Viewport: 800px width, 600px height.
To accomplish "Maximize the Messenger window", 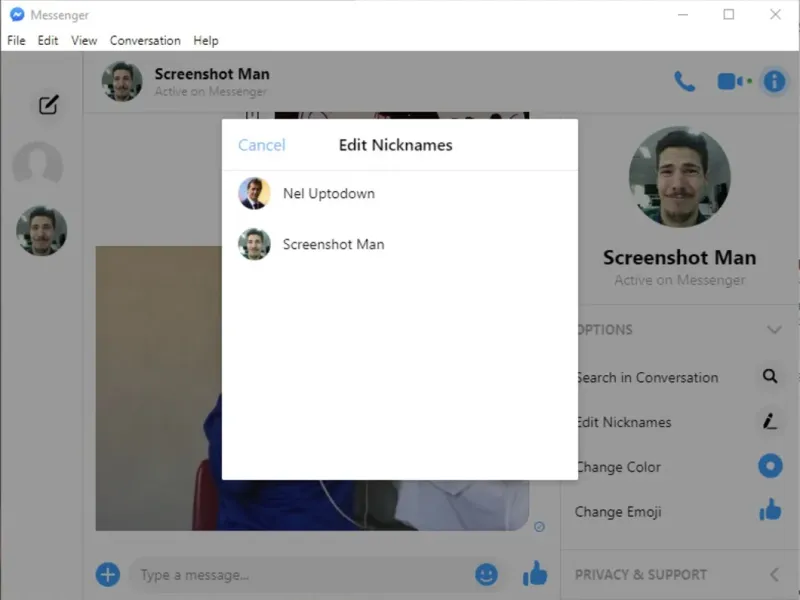I will click(729, 14).
